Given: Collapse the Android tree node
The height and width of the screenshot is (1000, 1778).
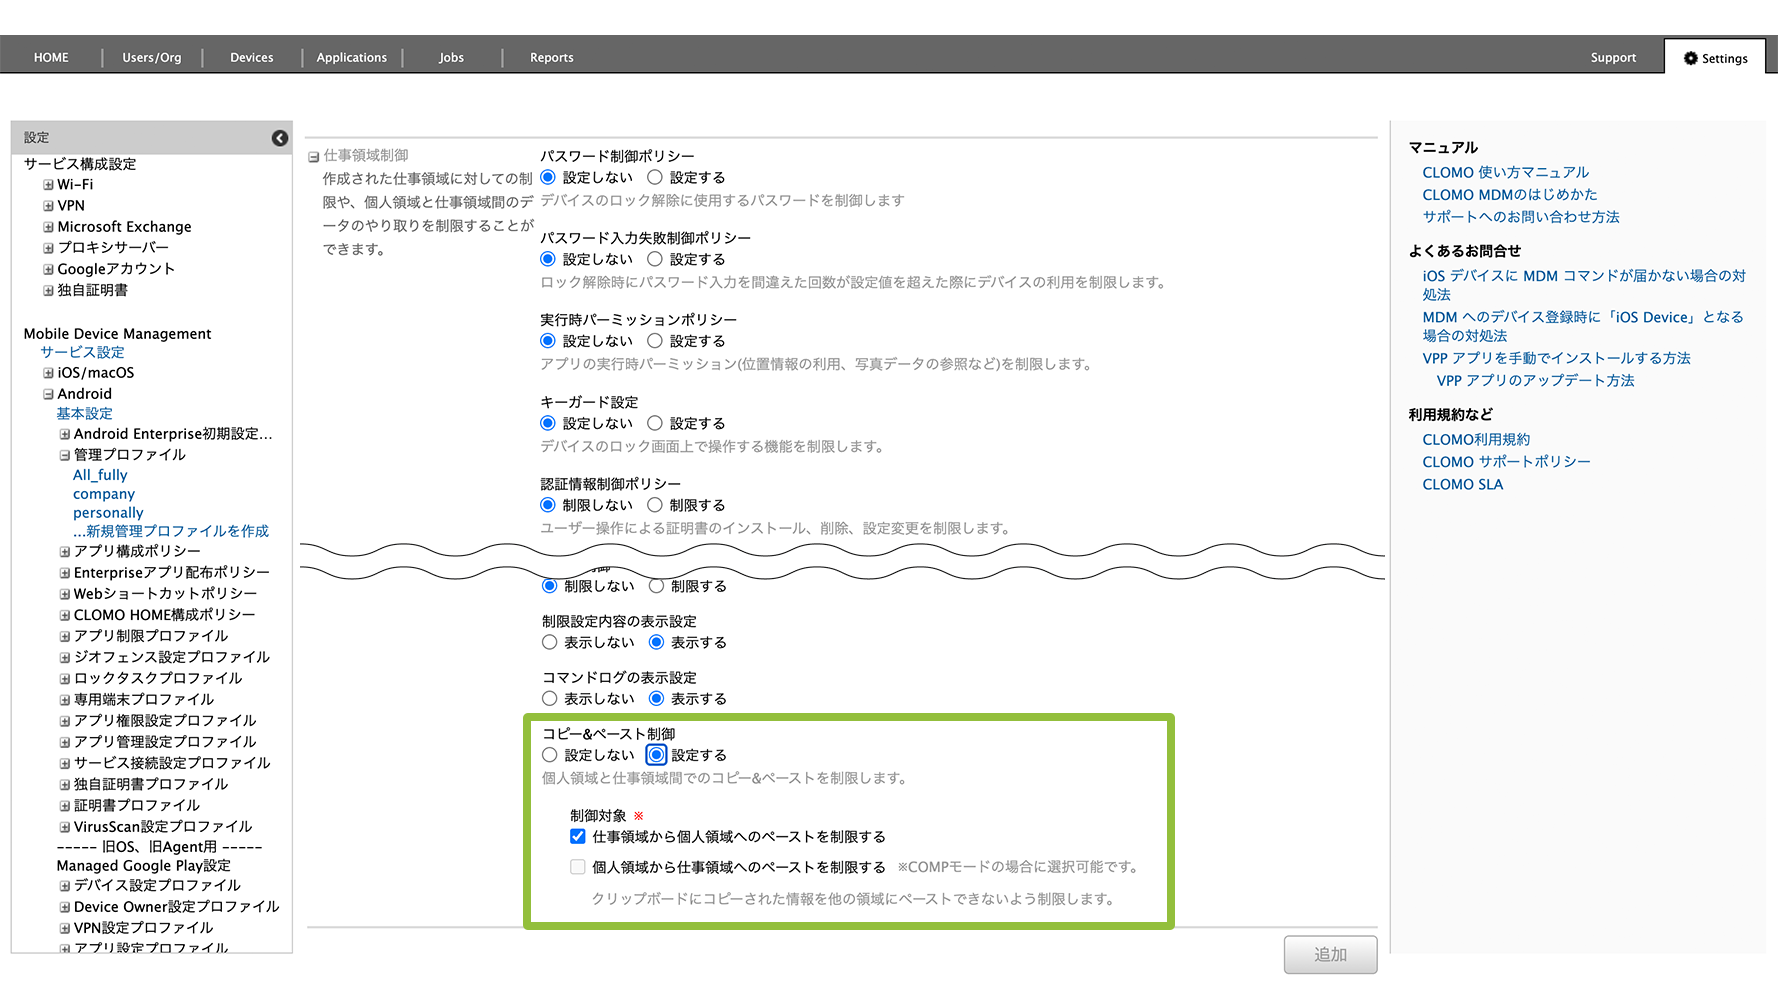Looking at the screenshot, I should coord(48,394).
